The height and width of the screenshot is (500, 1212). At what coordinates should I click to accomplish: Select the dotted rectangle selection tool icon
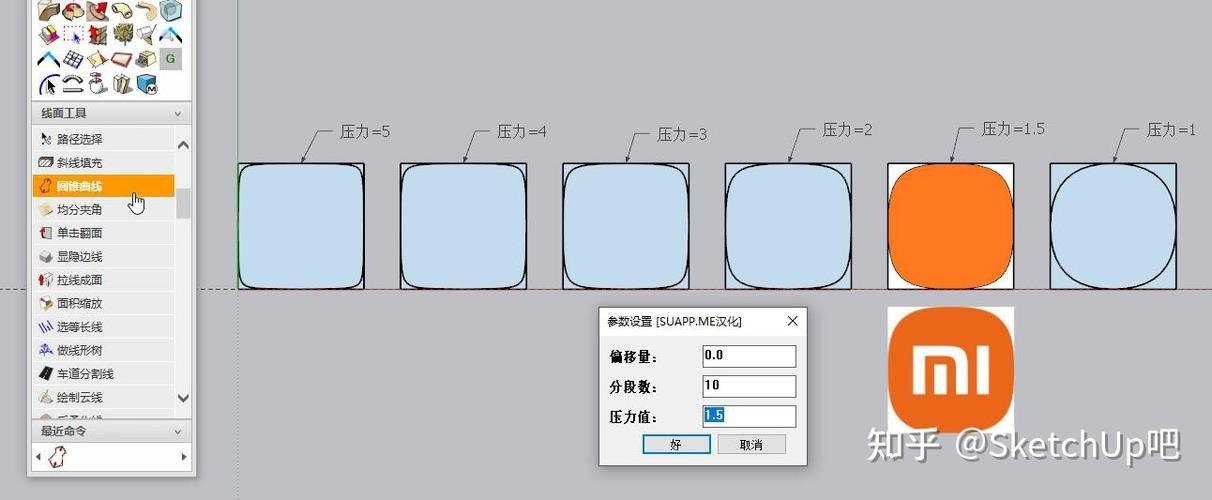tap(73, 35)
